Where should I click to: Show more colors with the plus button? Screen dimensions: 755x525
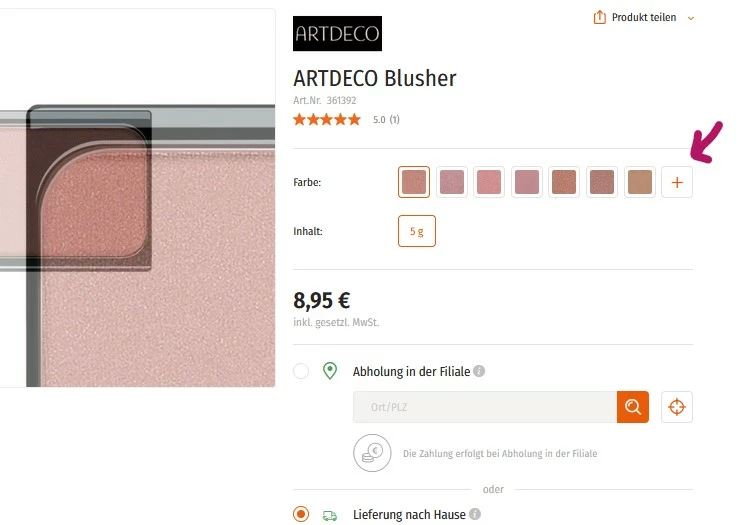click(677, 182)
